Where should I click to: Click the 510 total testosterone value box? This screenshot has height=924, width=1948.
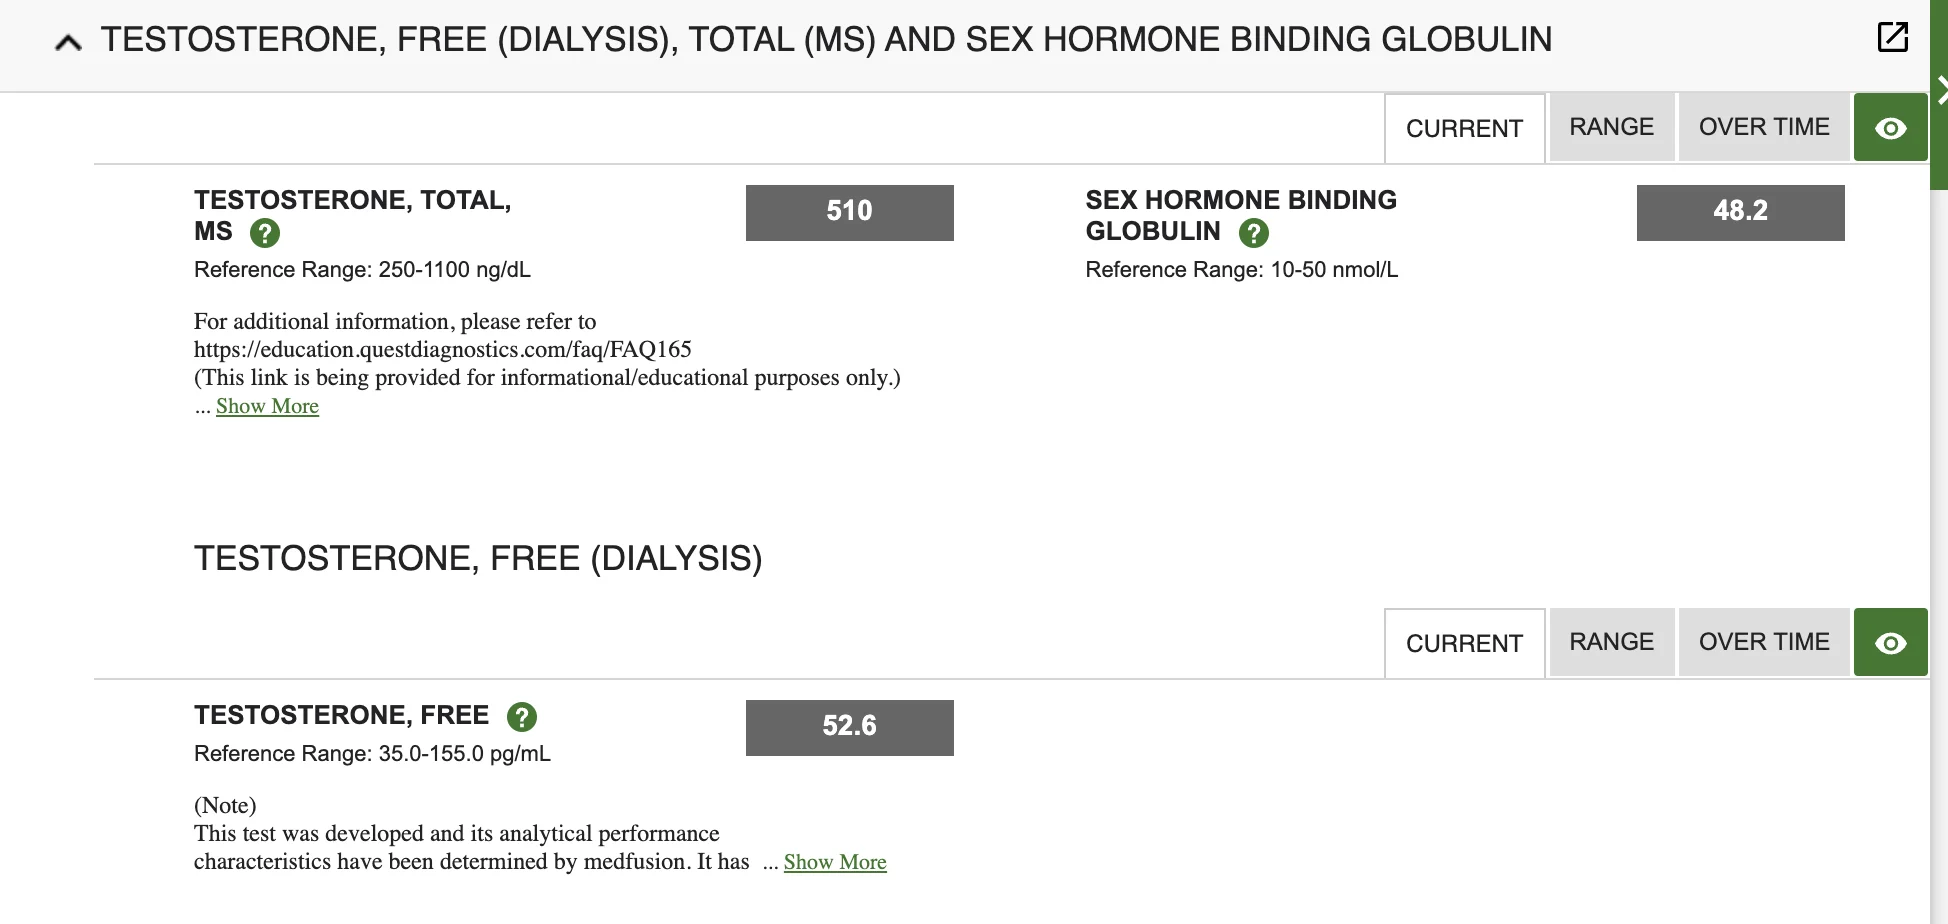point(849,212)
